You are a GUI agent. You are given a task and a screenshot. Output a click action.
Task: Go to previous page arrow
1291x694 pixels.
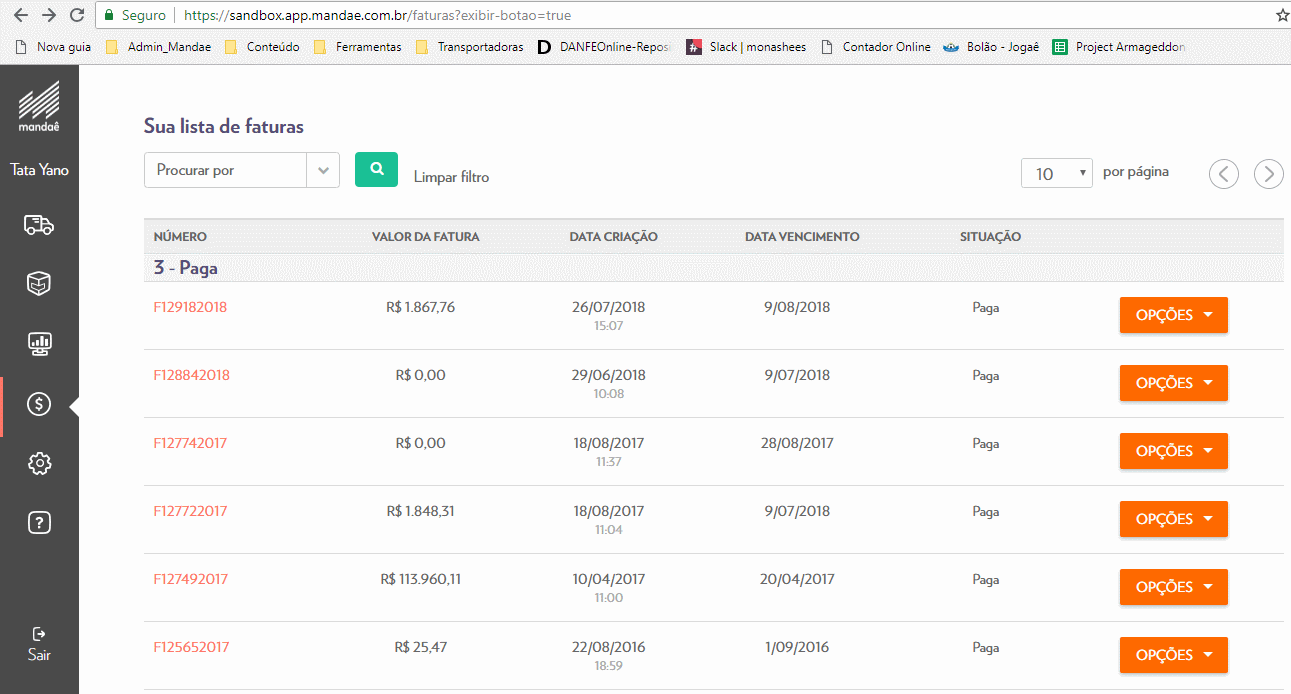pyautogui.click(x=1223, y=174)
